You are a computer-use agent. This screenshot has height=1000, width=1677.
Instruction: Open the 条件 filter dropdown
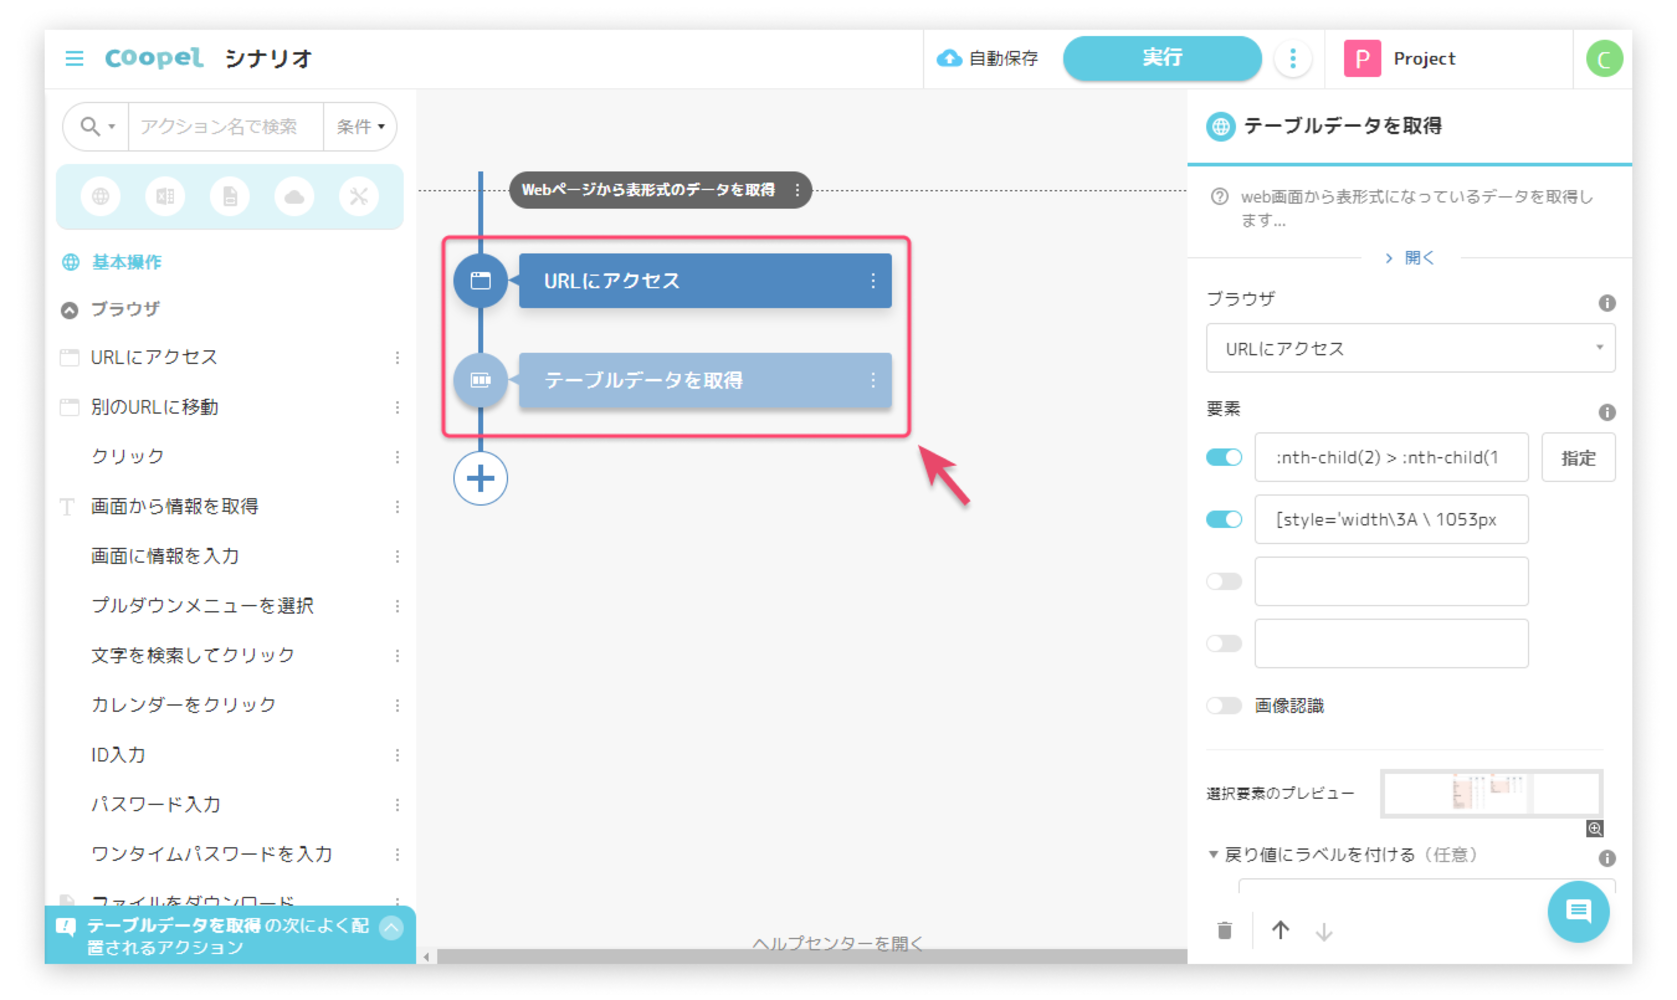360,127
